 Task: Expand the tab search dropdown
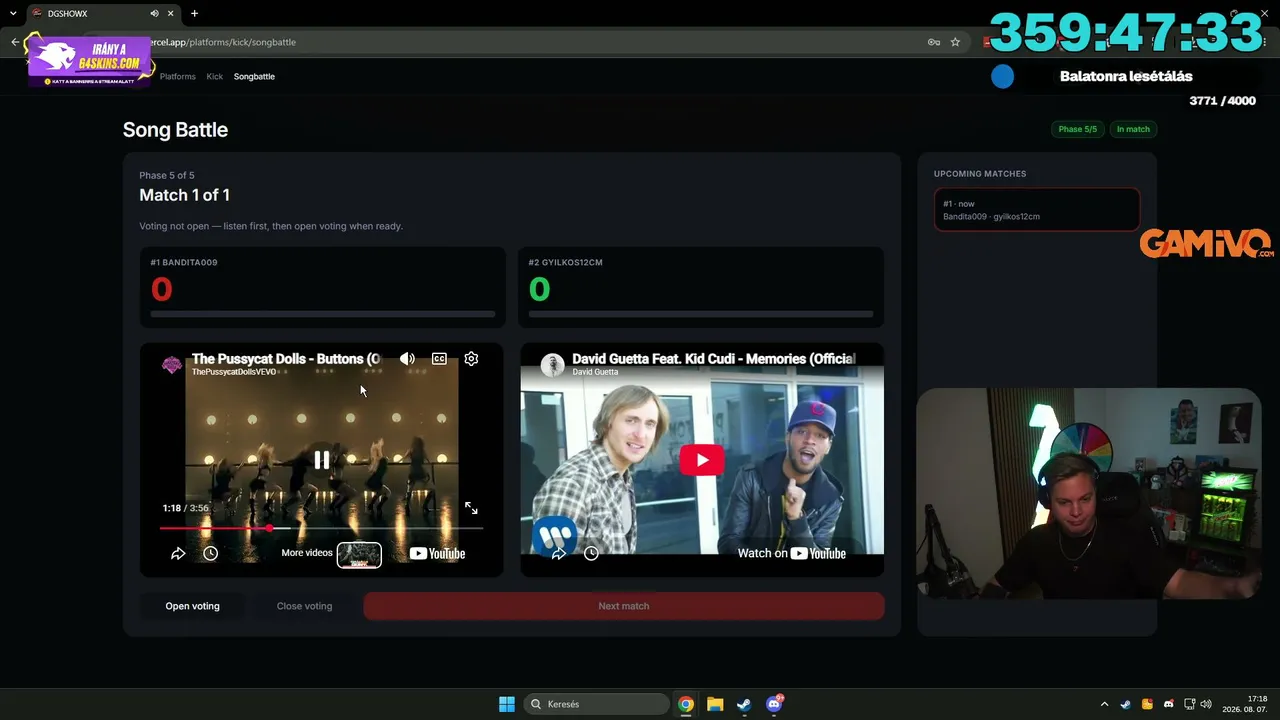click(13, 14)
